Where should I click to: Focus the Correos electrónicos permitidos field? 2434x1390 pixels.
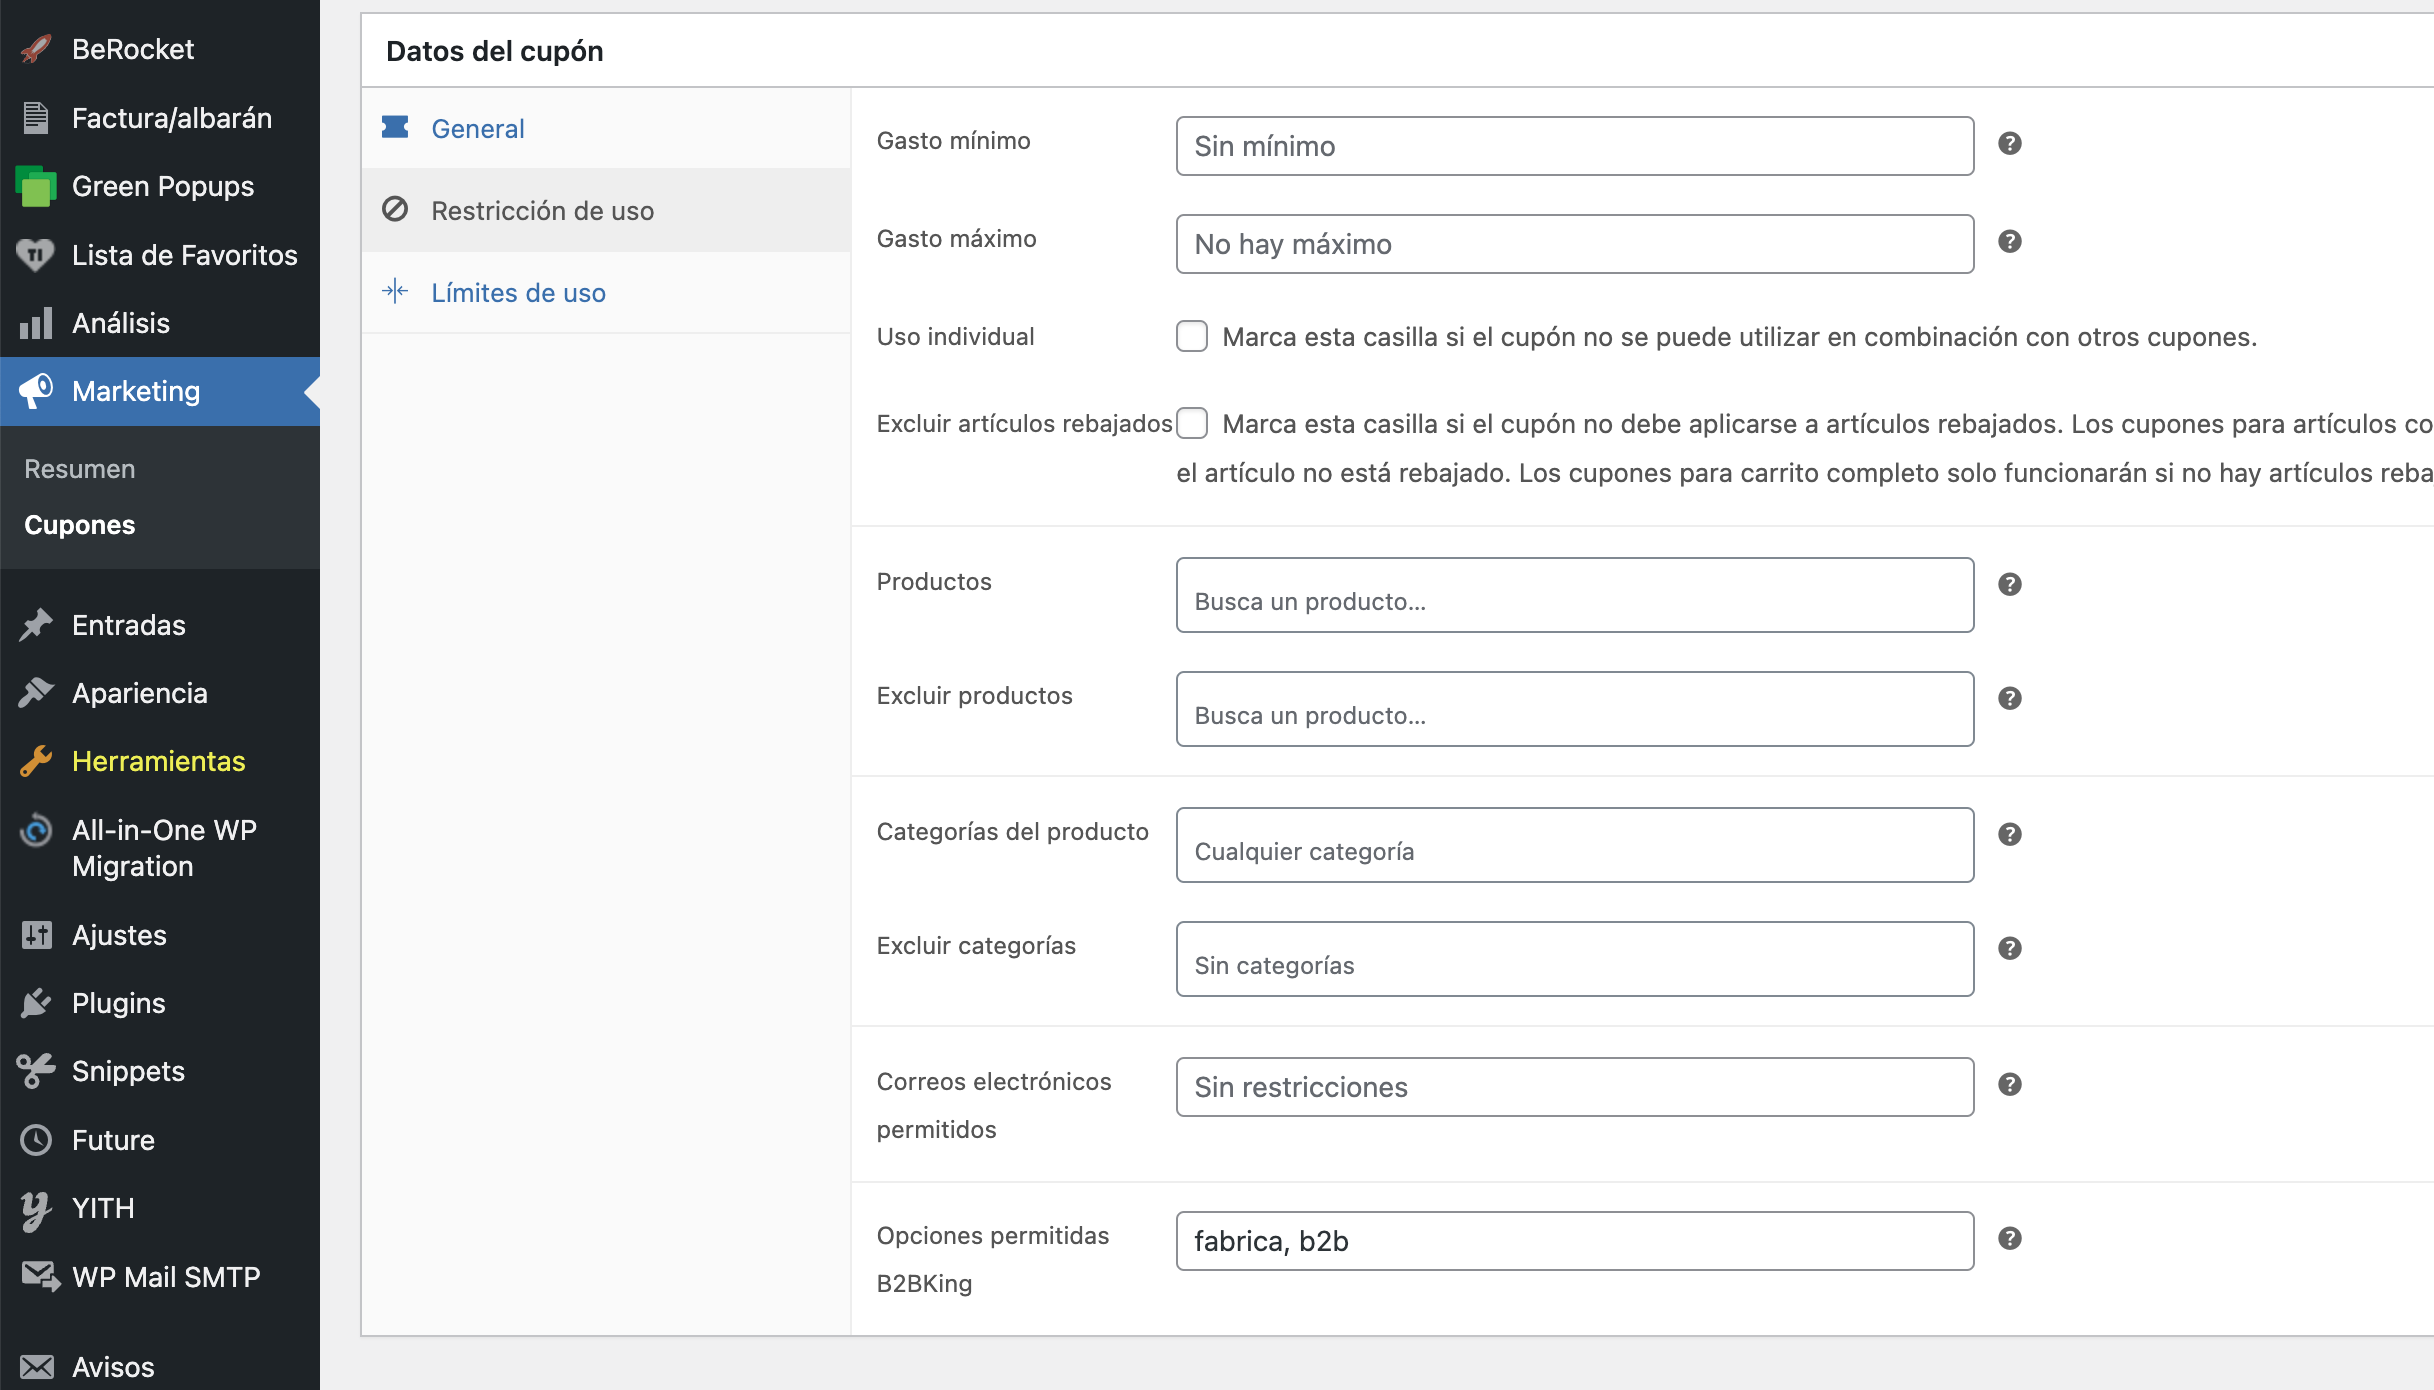click(1575, 1087)
